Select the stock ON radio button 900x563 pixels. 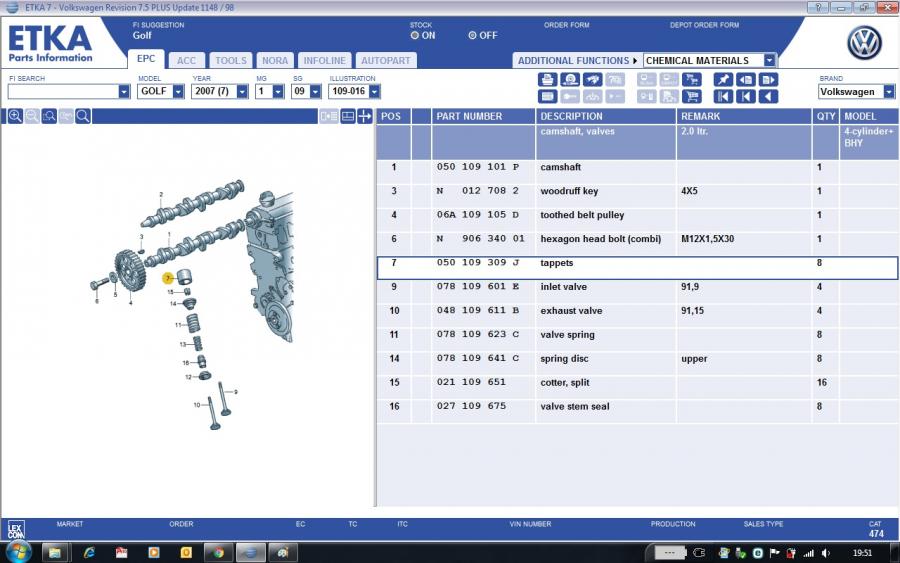(x=415, y=35)
